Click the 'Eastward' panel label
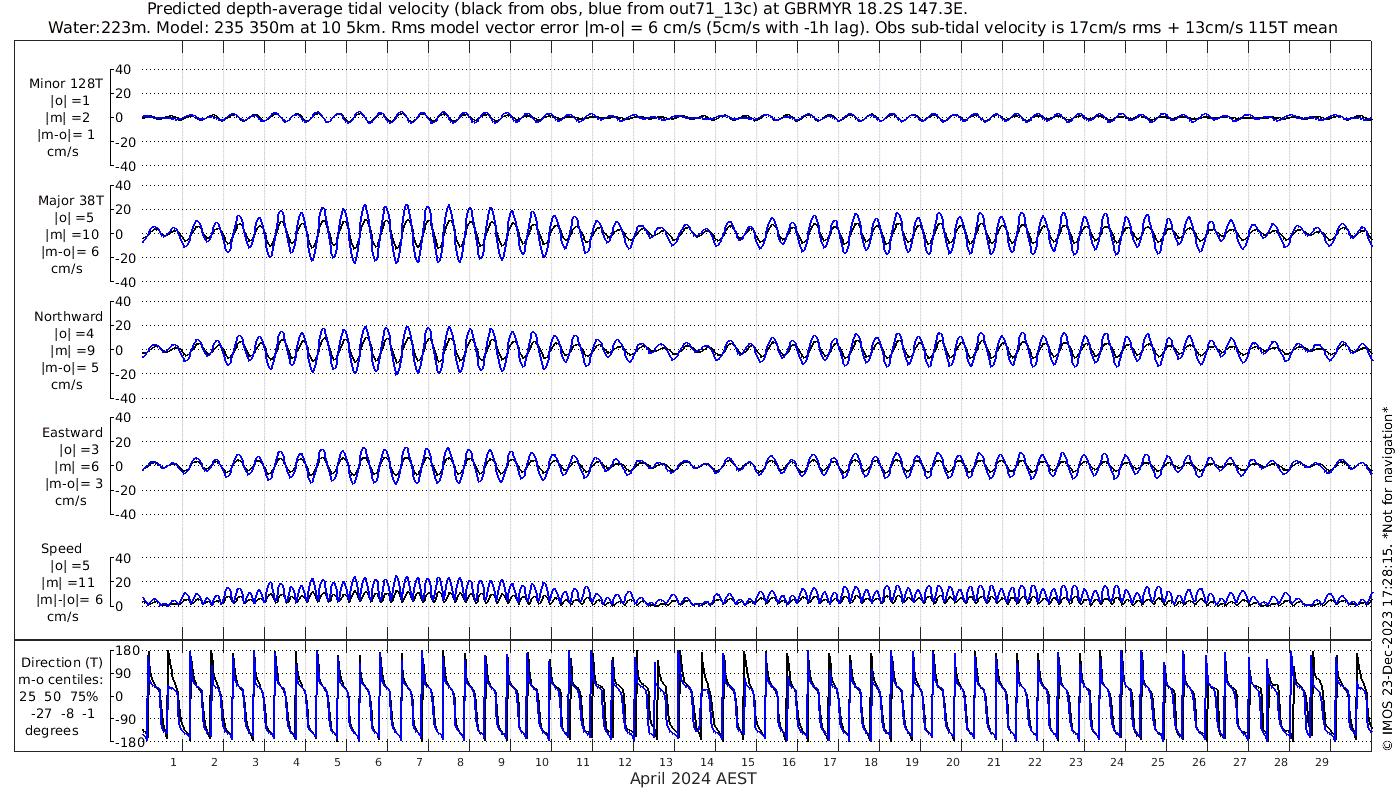1400x800 pixels. tap(72, 432)
